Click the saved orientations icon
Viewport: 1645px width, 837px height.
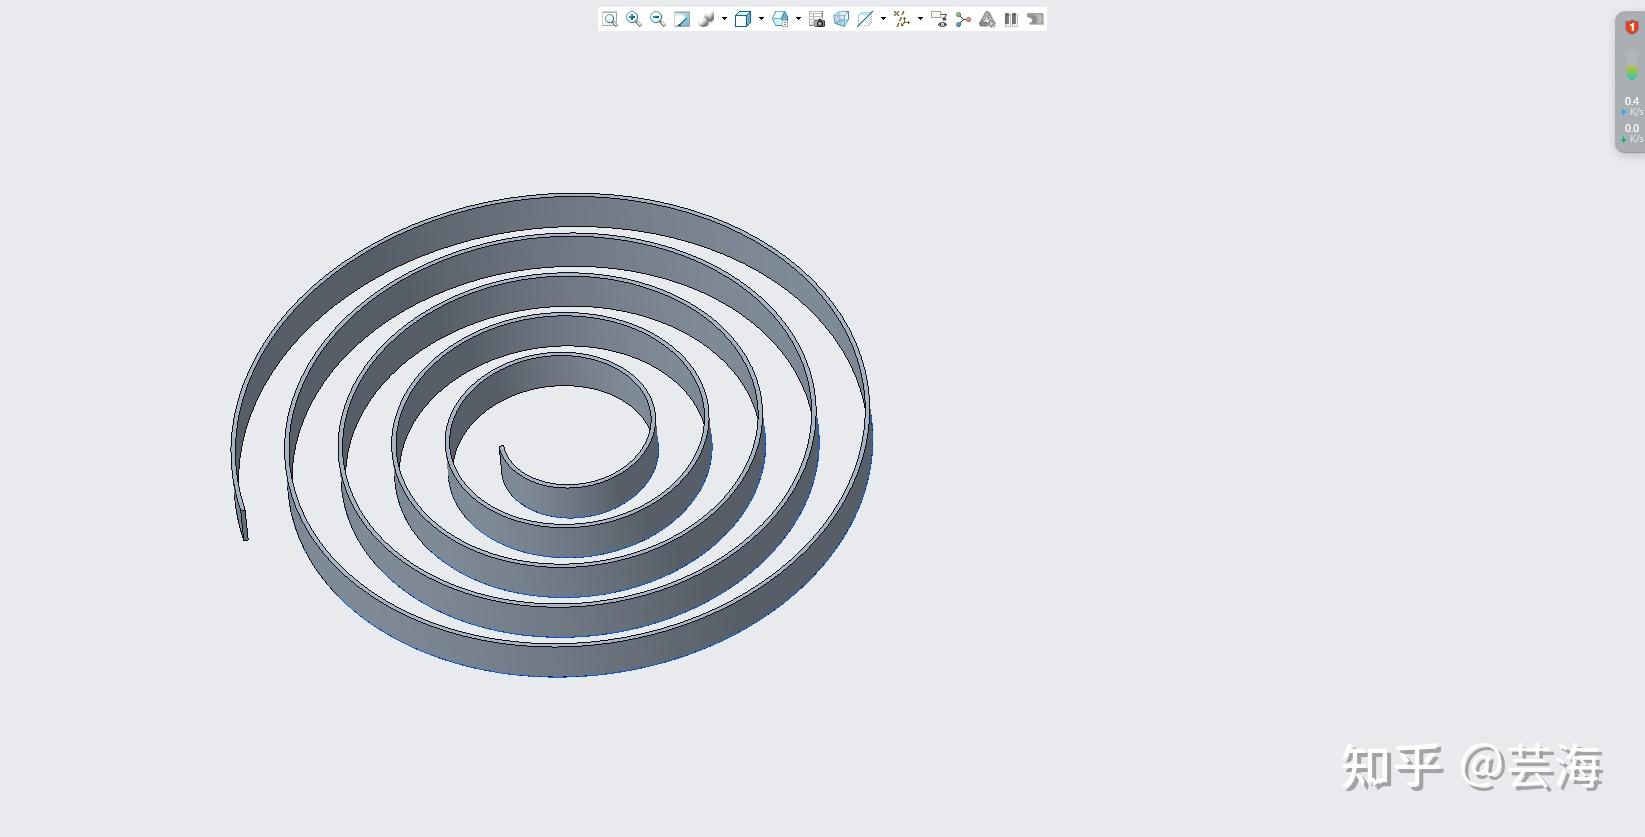780,19
